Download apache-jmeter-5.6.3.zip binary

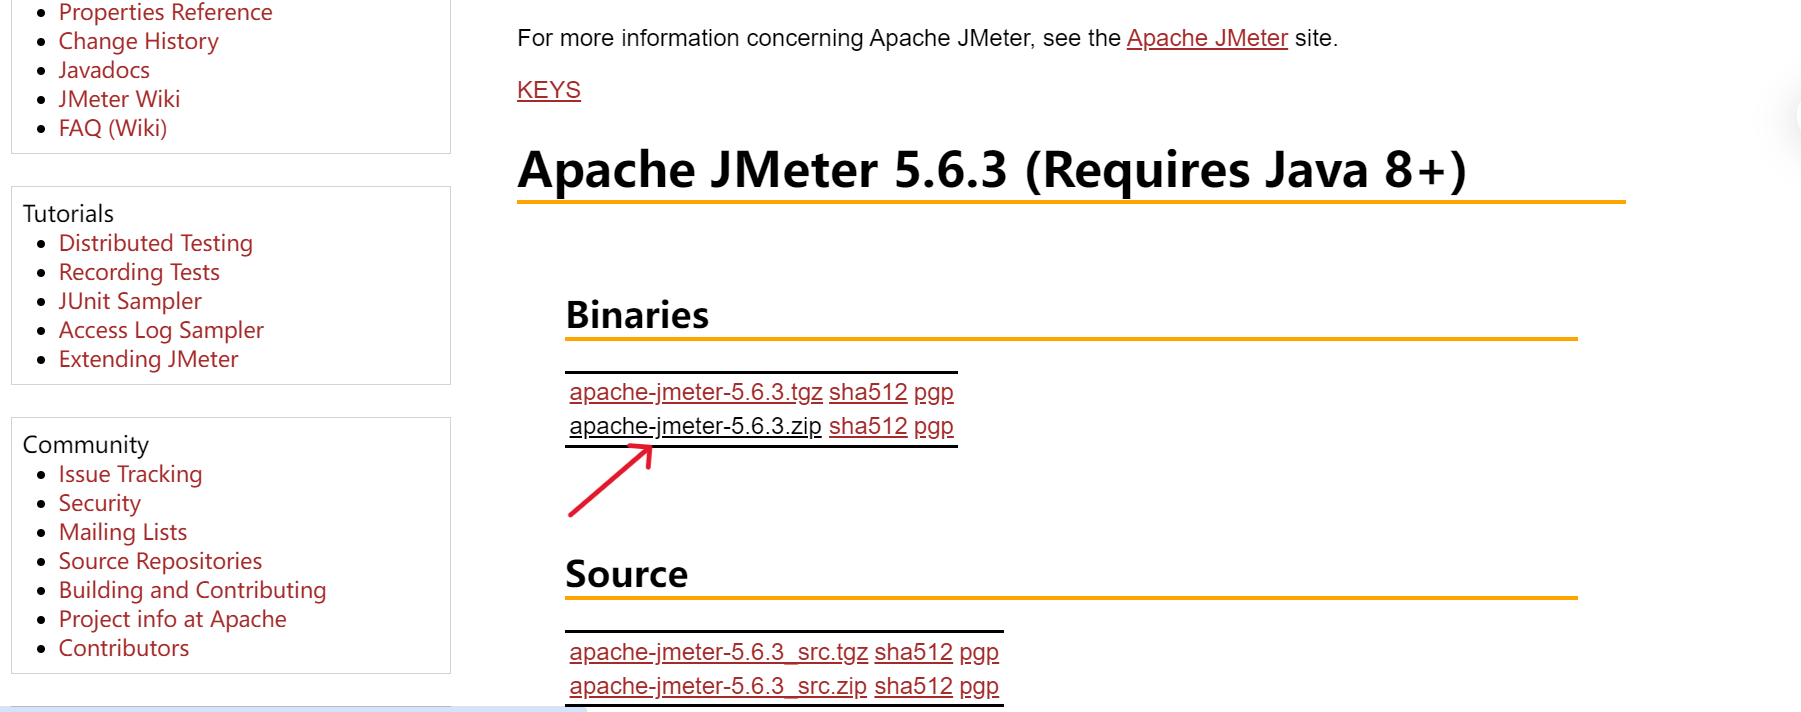click(x=694, y=425)
